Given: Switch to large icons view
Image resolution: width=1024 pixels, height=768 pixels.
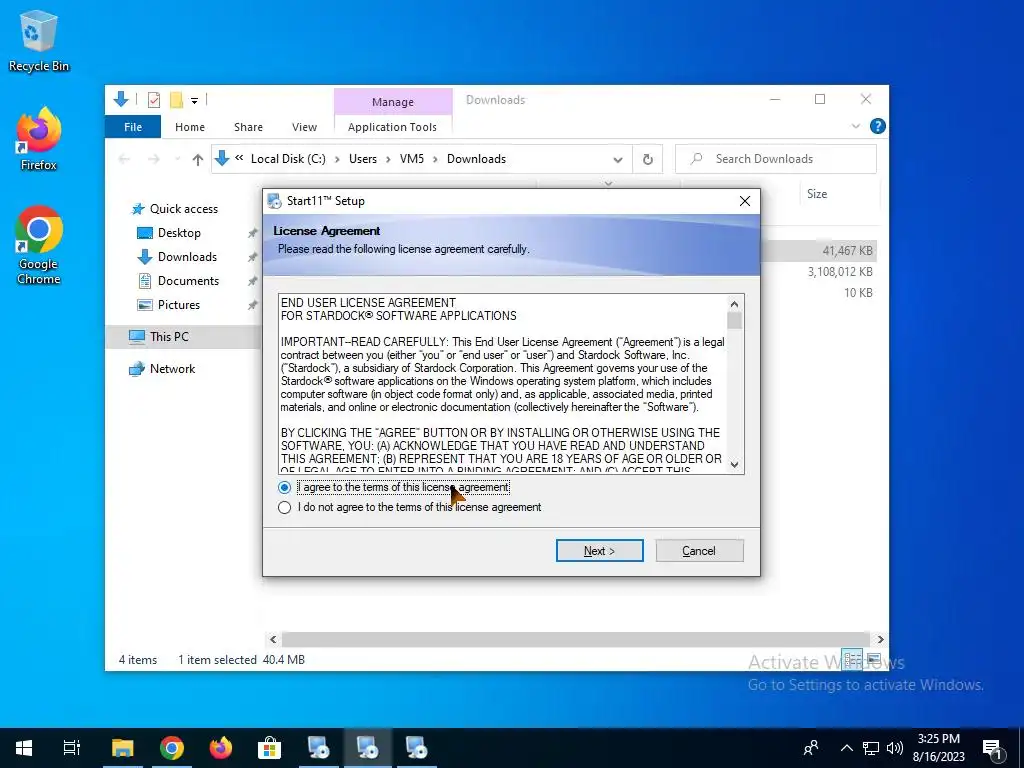Looking at the screenshot, I should click(874, 660).
